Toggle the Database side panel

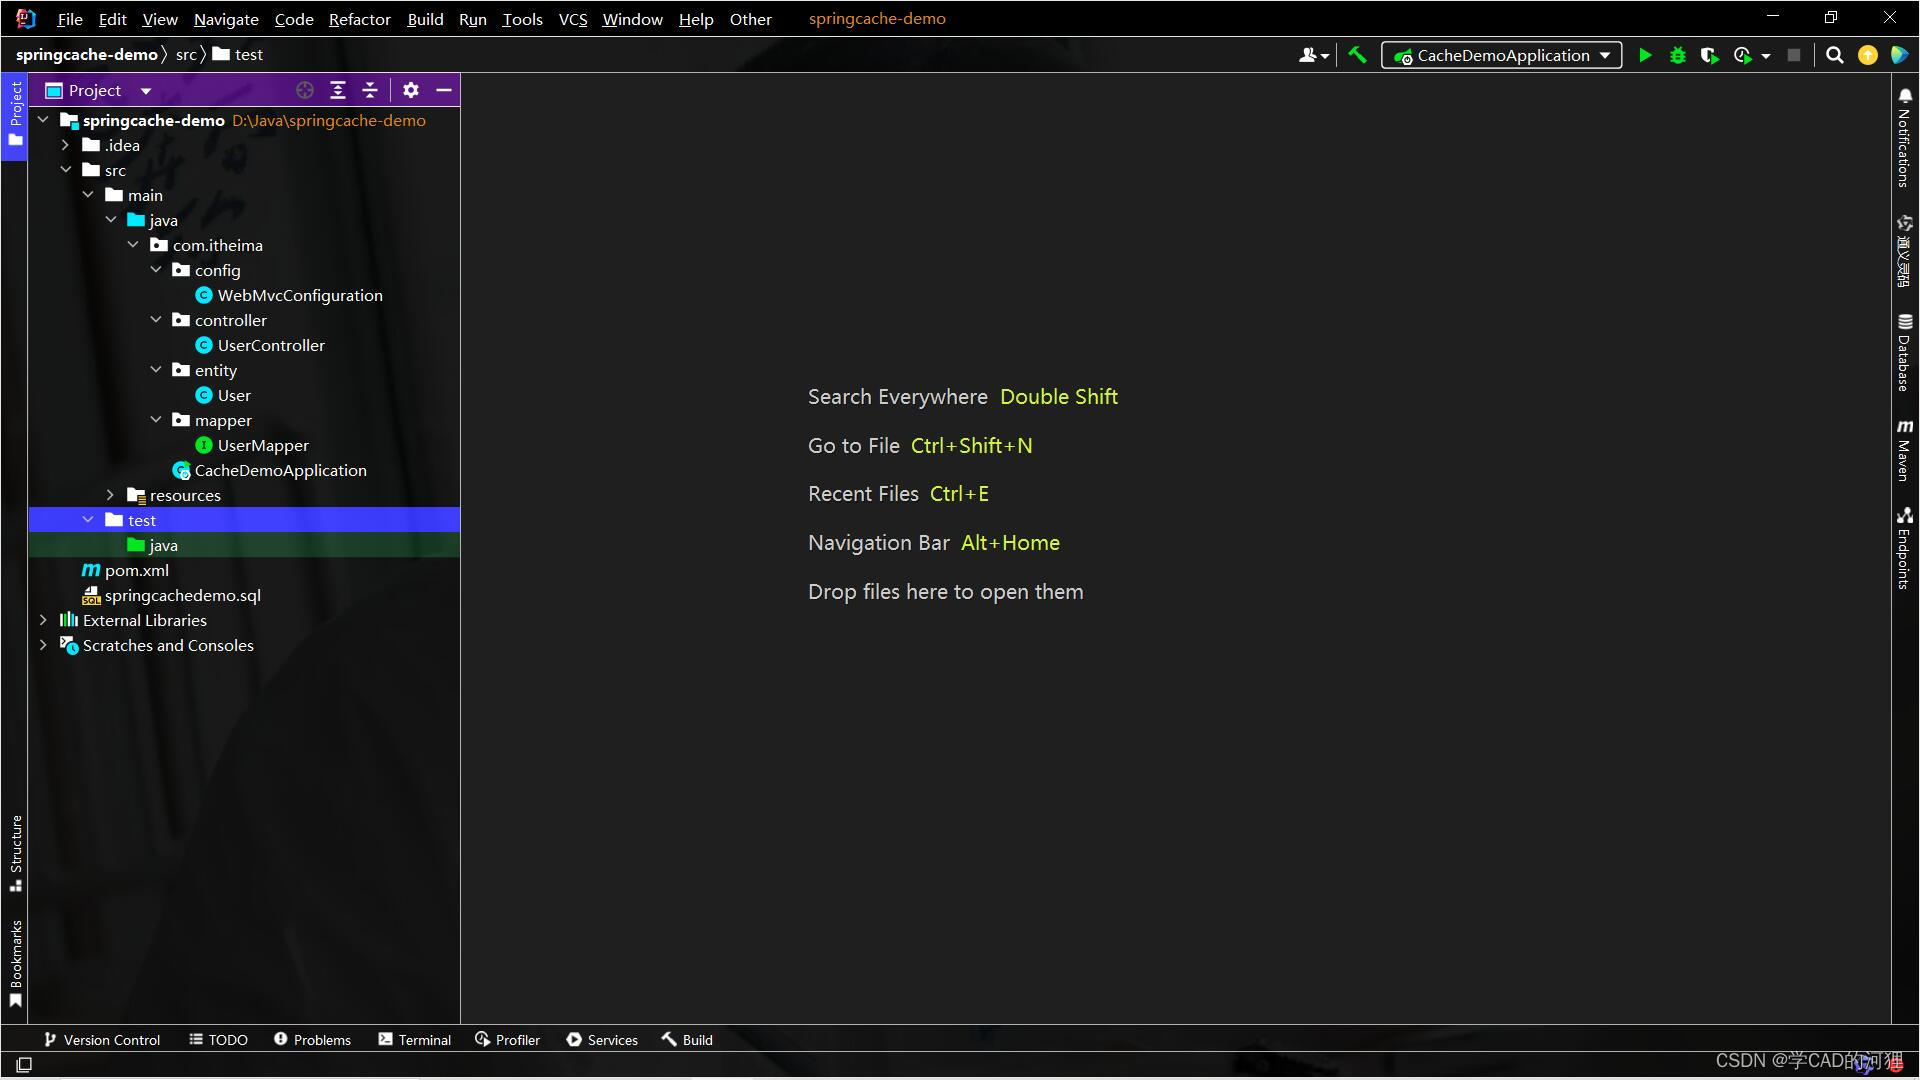(x=1904, y=352)
